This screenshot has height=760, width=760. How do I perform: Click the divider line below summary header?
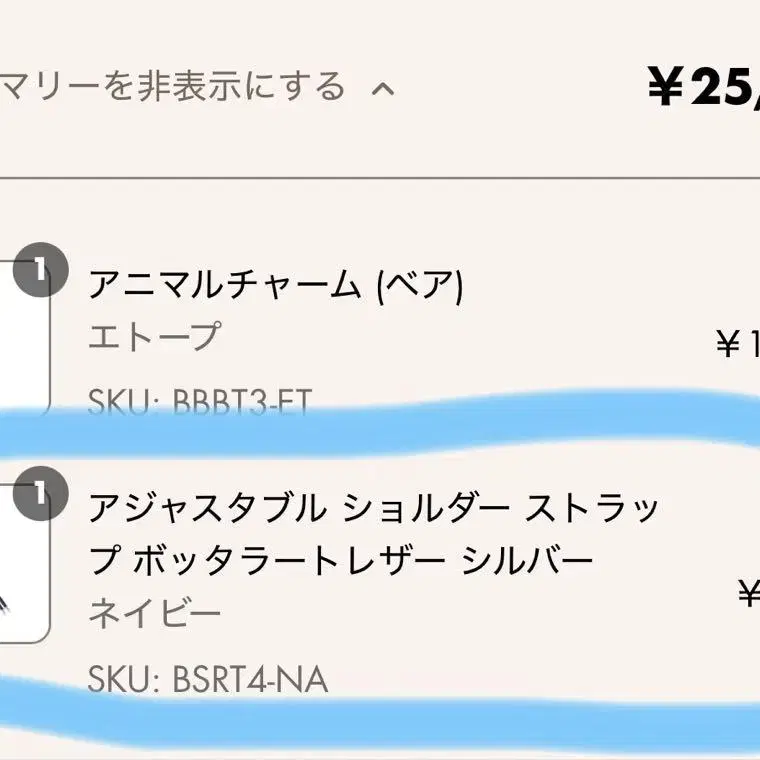click(380, 178)
